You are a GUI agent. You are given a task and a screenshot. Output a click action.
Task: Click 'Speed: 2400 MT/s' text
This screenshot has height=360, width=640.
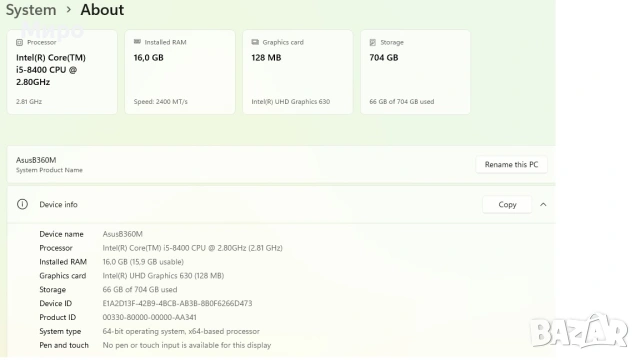161,102
